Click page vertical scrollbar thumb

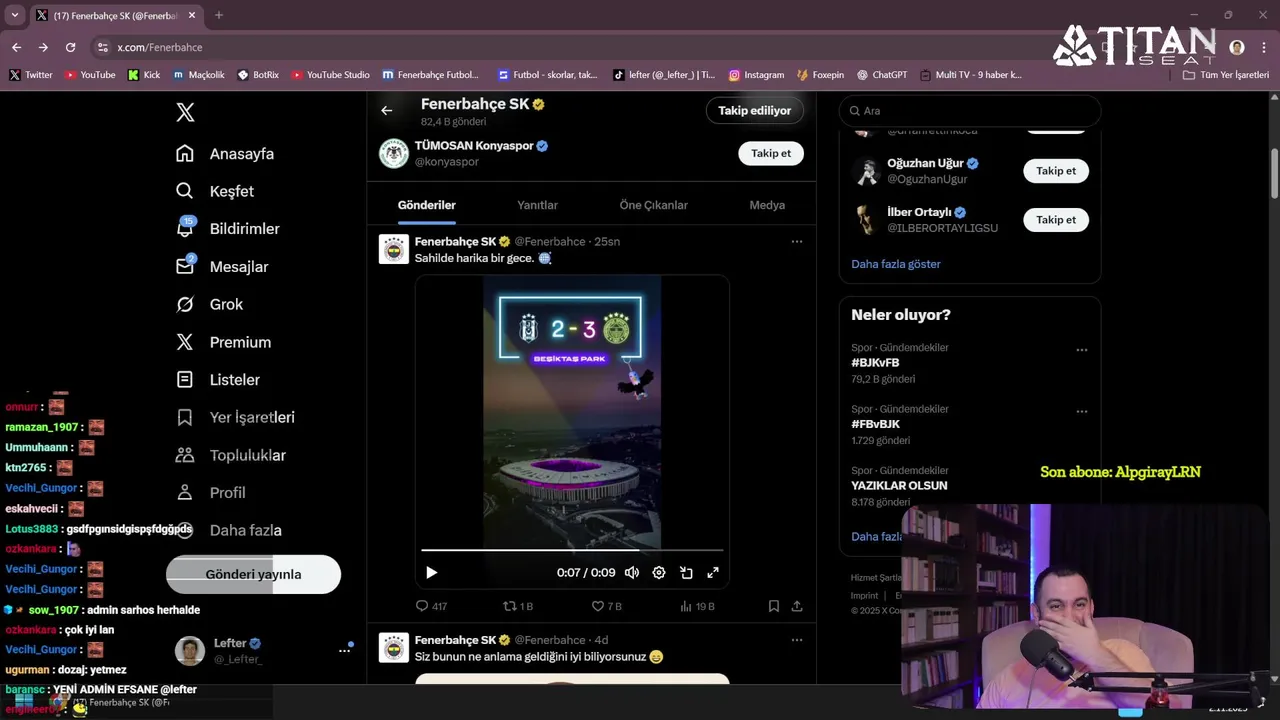coord(1274,173)
